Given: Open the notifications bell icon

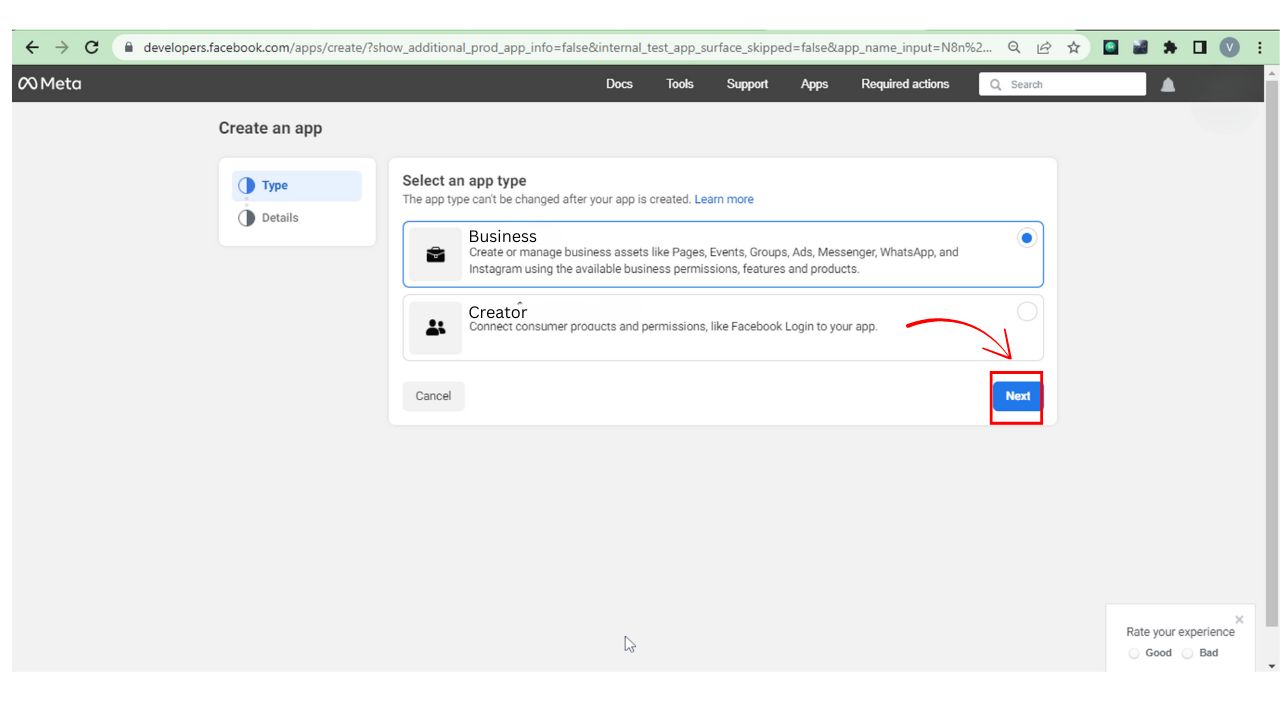Looking at the screenshot, I should pyautogui.click(x=1167, y=85).
